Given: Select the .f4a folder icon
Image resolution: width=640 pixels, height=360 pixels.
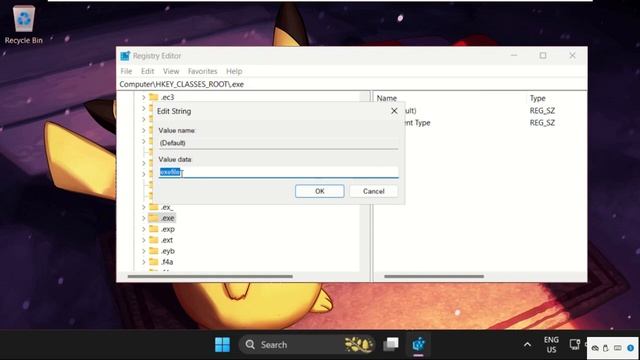Looking at the screenshot, I should [x=154, y=261].
